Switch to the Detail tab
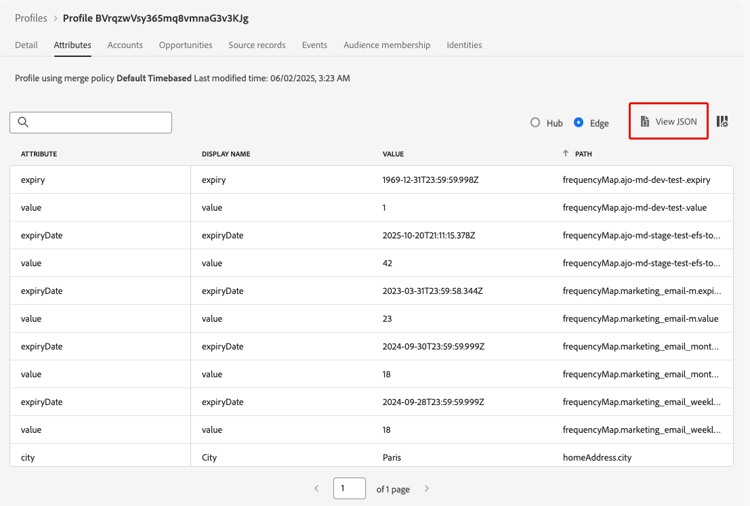The image size is (750, 506). tap(26, 45)
